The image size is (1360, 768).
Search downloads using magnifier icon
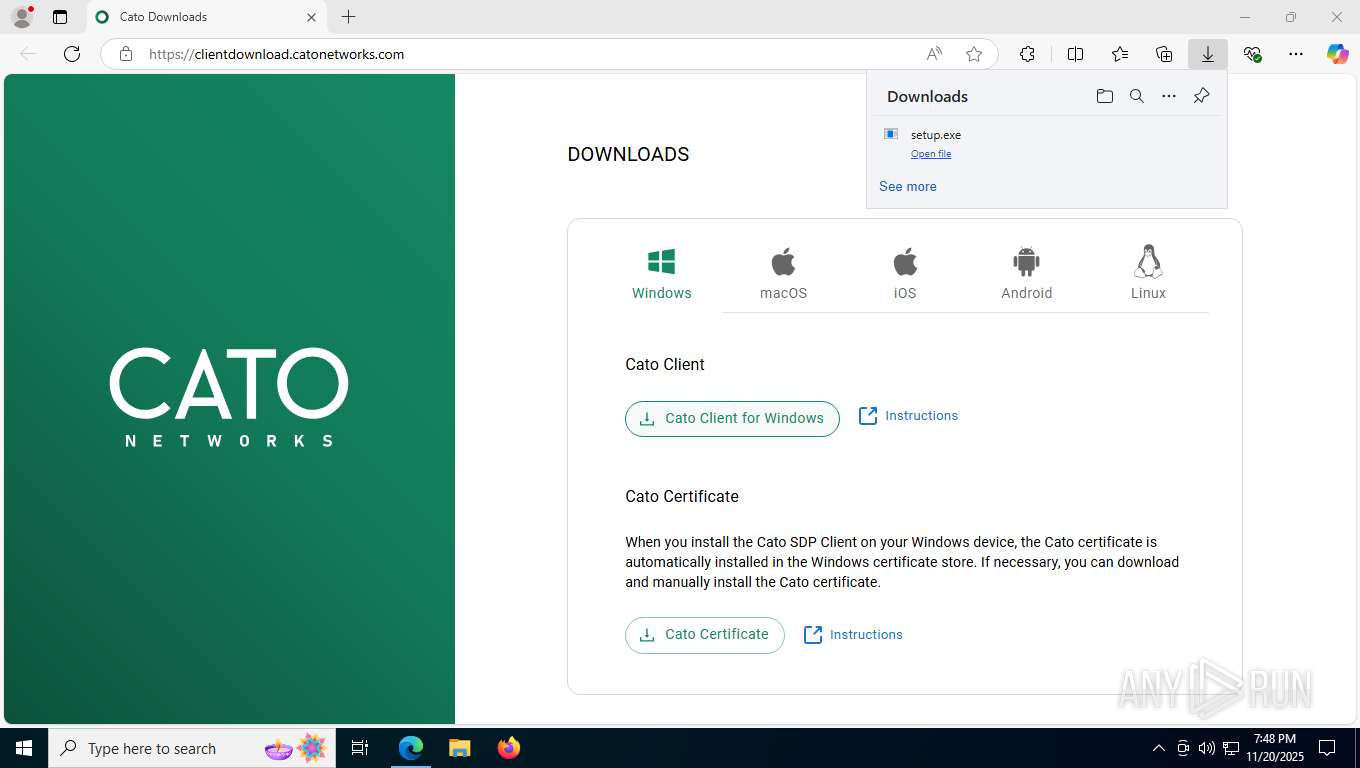tap(1137, 96)
